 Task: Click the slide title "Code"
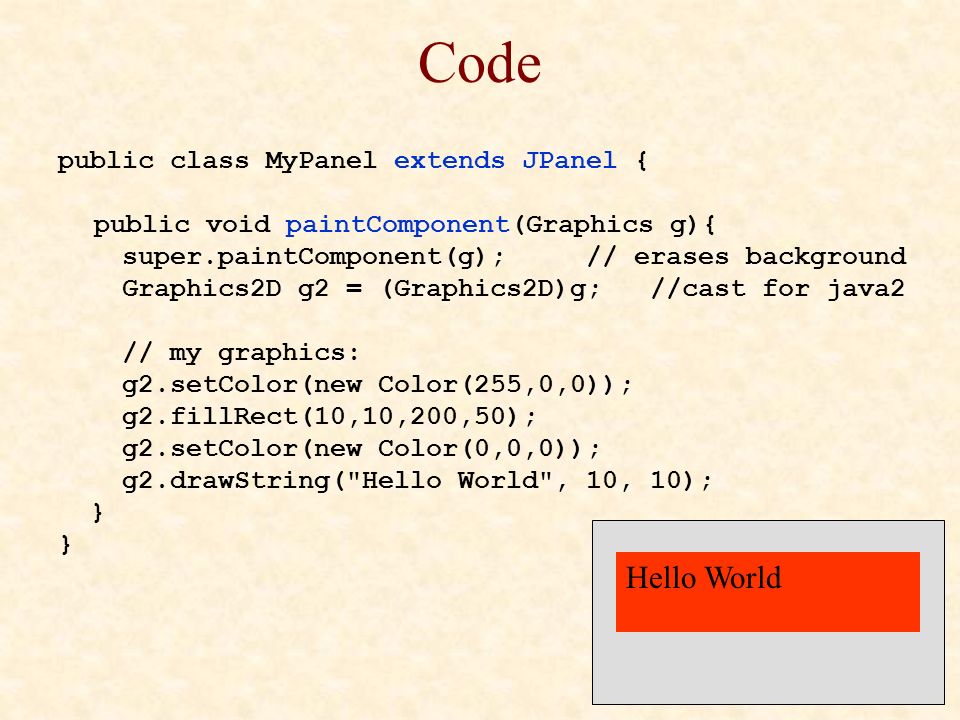pos(479,63)
